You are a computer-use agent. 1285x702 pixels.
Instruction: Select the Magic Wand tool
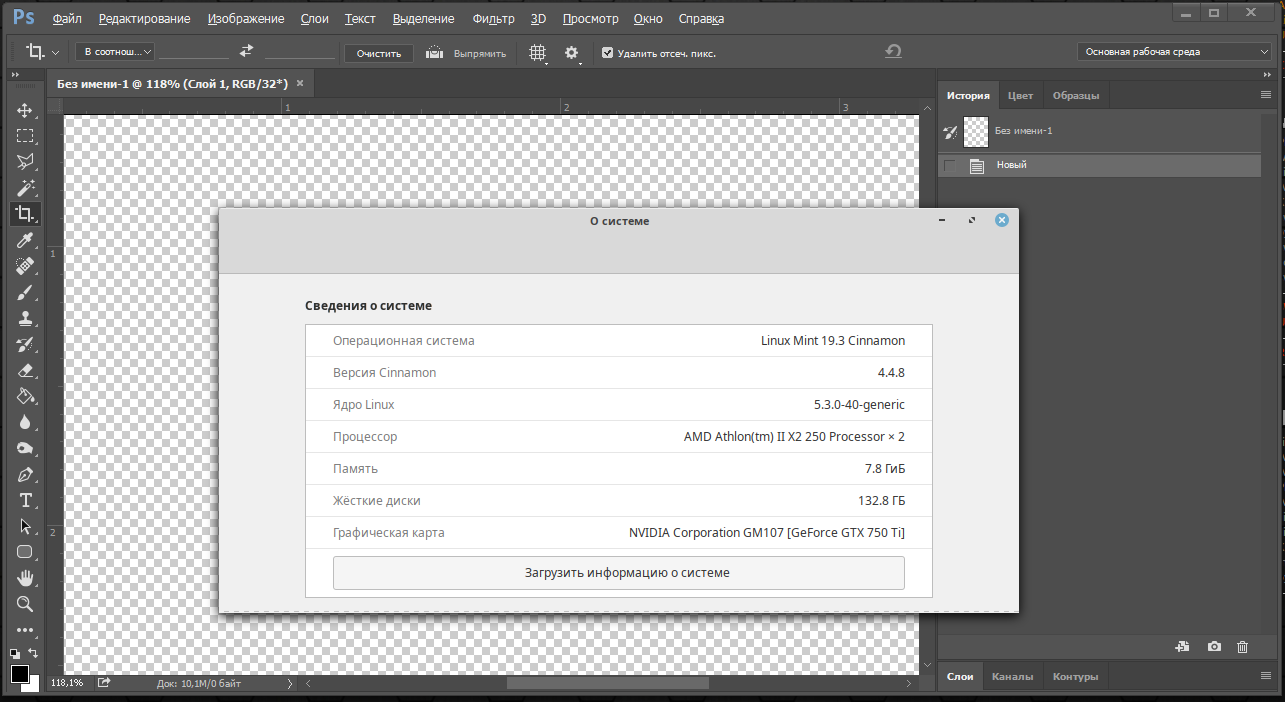pyautogui.click(x=25, y=188)
